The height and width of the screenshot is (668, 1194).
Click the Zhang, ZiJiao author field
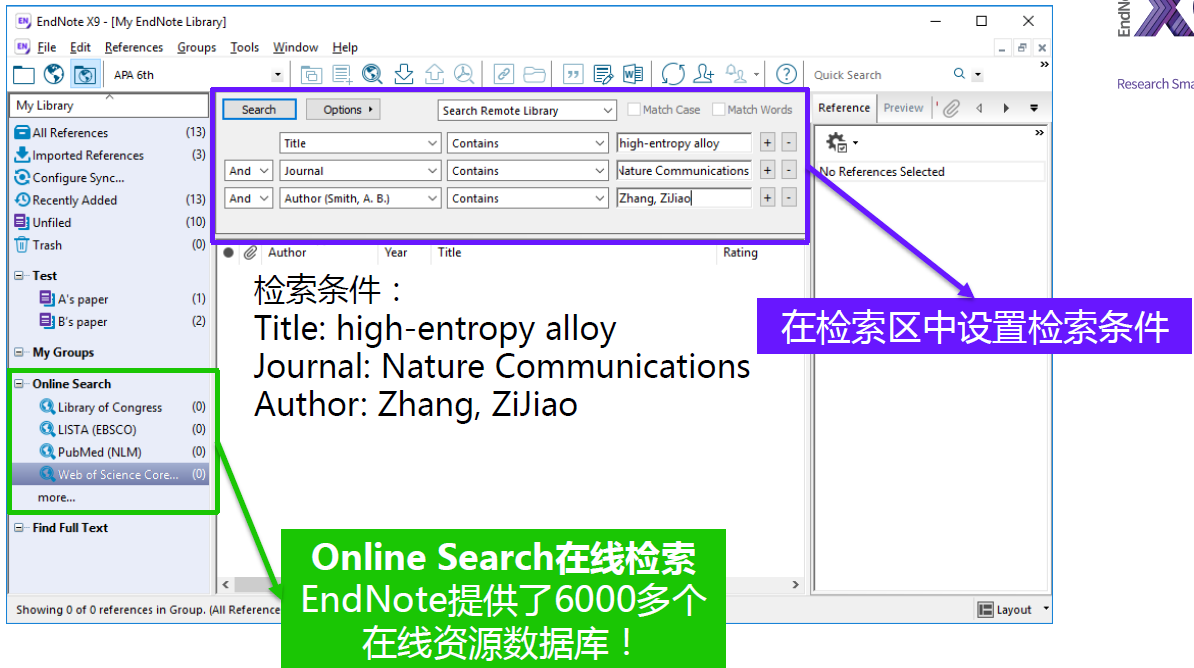click(x=684, y=198)
